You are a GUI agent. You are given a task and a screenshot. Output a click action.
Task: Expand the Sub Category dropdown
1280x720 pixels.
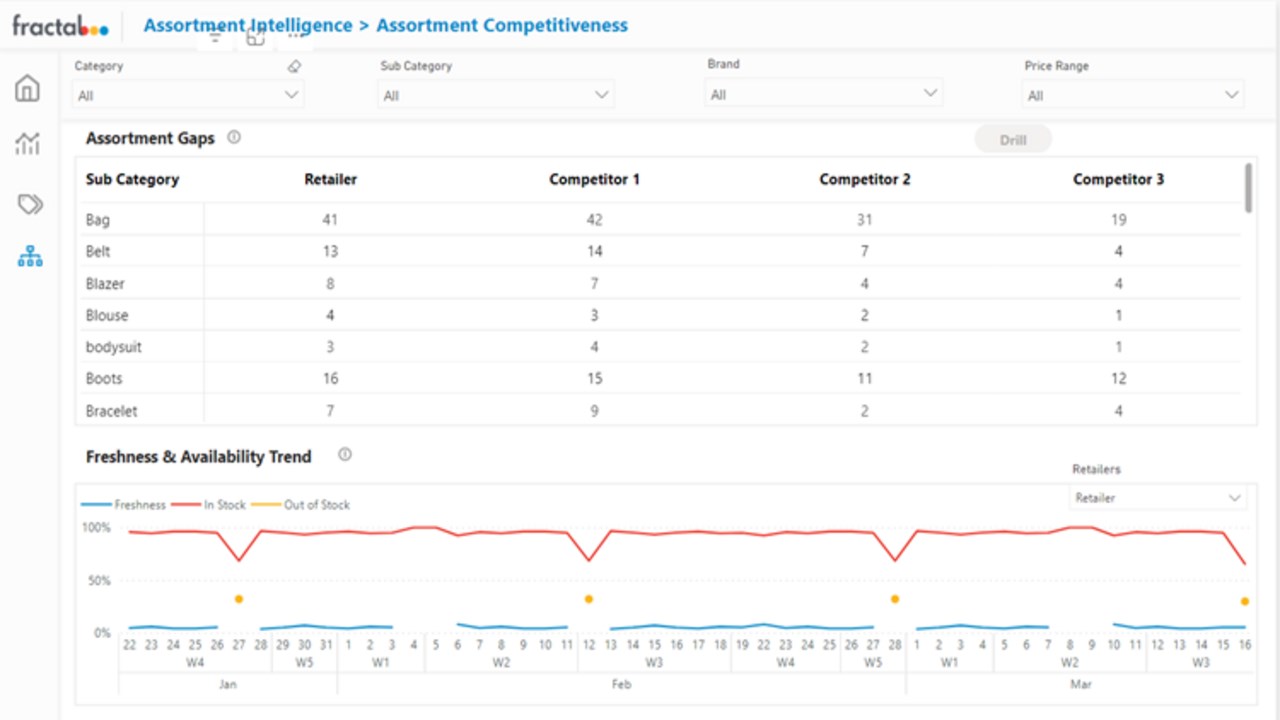496,95
